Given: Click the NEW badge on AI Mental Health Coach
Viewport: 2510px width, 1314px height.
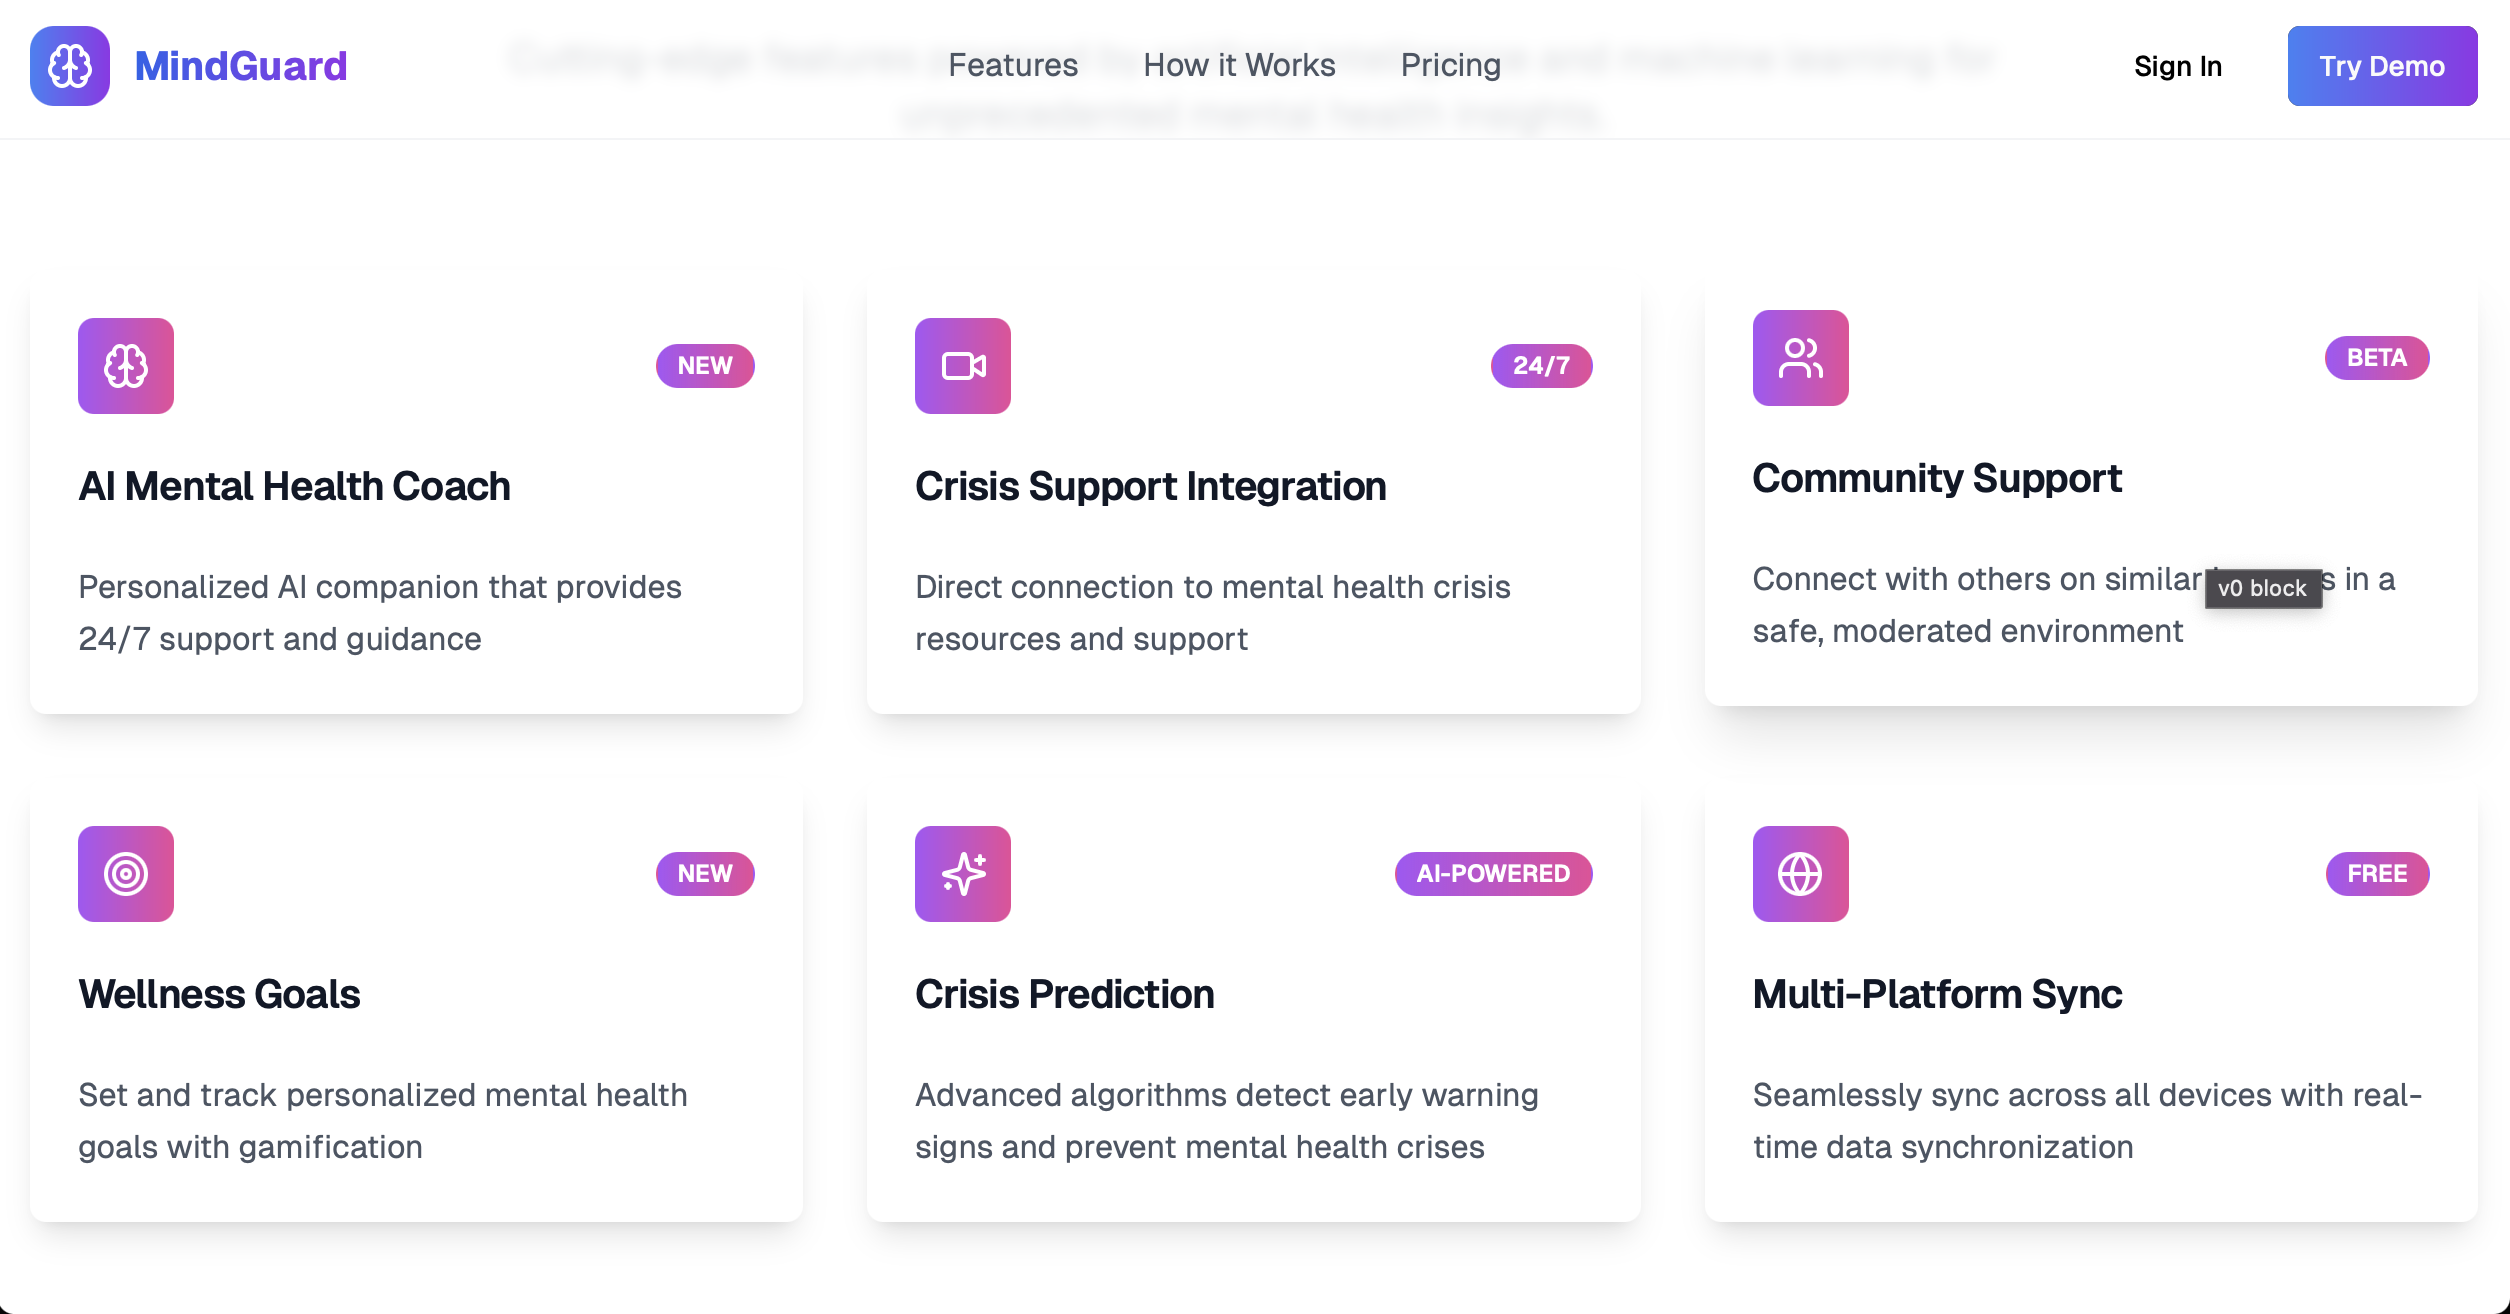Looking at the screenshot, I should pos(704,366).
